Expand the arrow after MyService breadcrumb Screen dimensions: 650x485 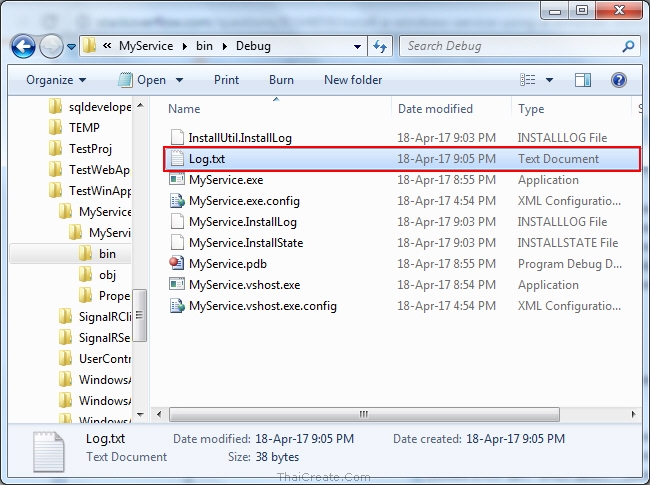click(x=185, y=46)
